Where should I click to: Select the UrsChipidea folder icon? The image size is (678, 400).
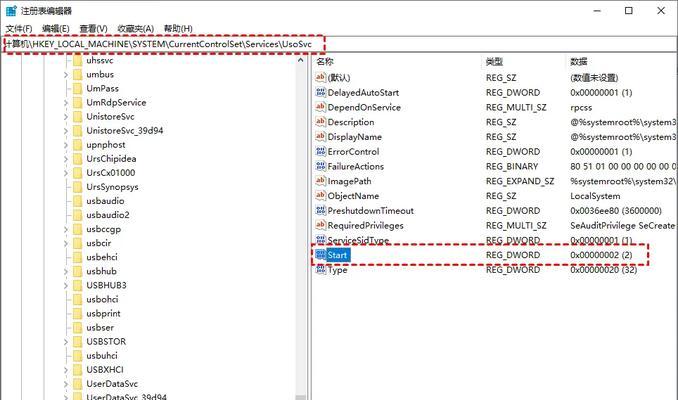pyautogui.click(x=78, y=159)
